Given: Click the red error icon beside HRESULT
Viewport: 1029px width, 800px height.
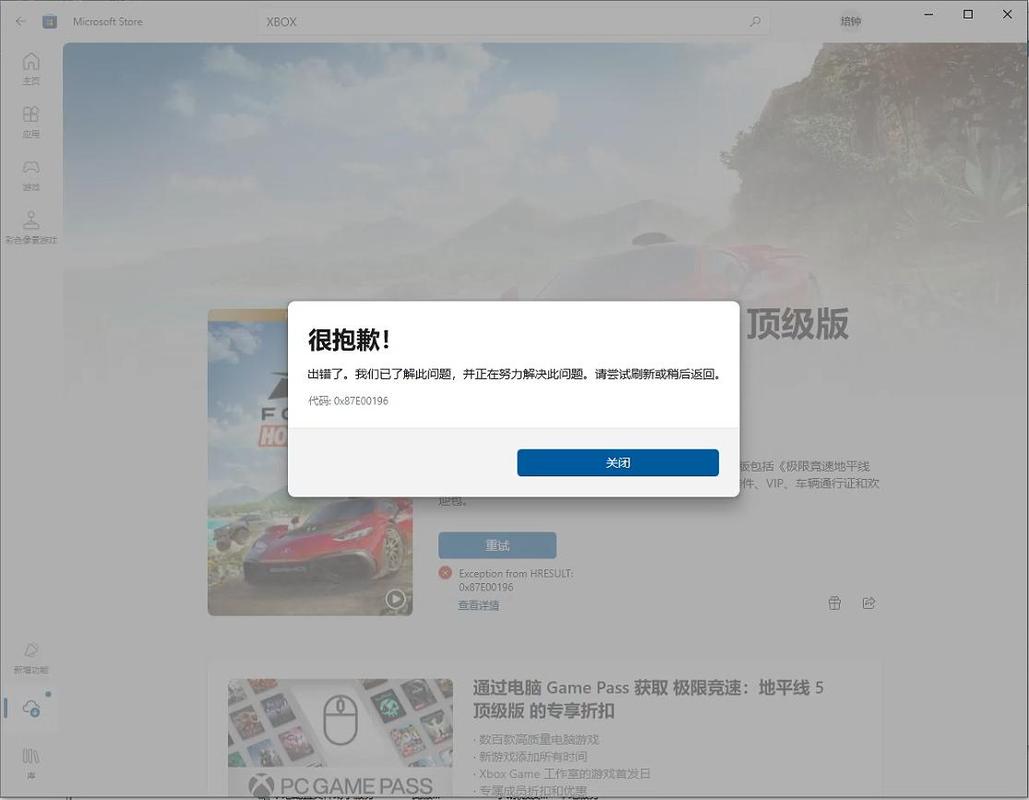Looking at the screenshot, I should [445, 573].
